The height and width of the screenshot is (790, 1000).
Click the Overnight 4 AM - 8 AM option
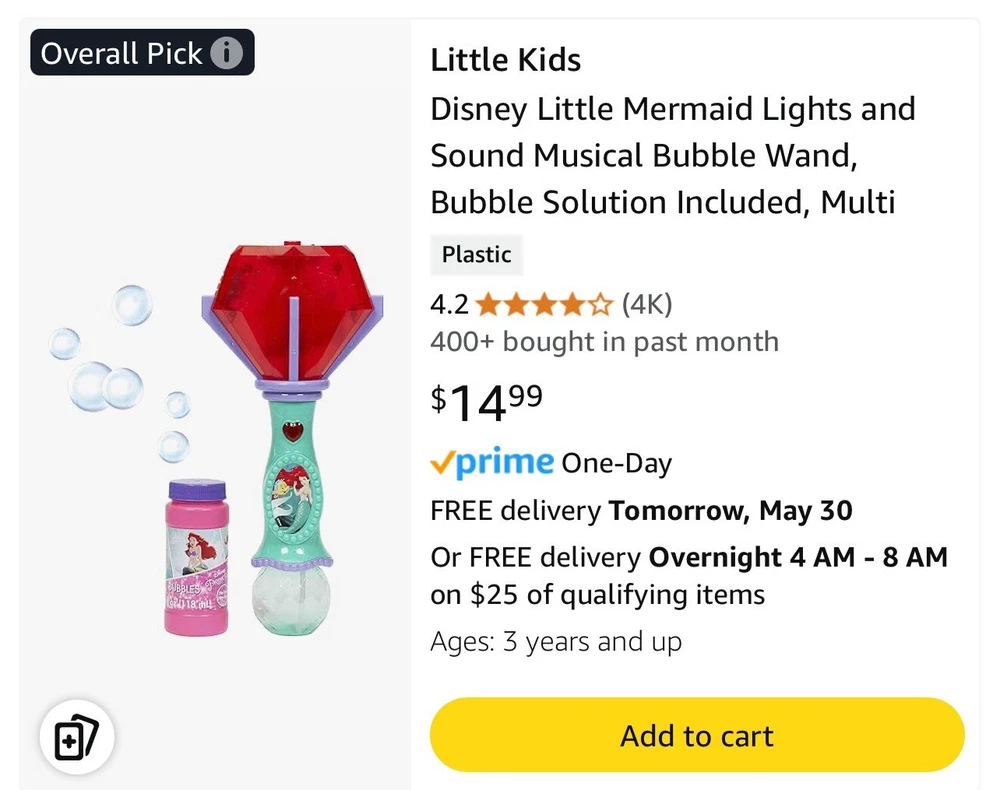(798, 557)
